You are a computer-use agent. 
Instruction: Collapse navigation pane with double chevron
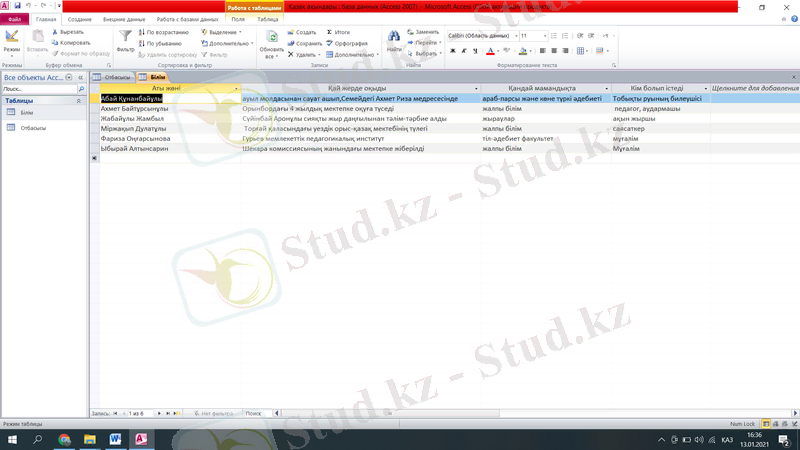(80, 78)
